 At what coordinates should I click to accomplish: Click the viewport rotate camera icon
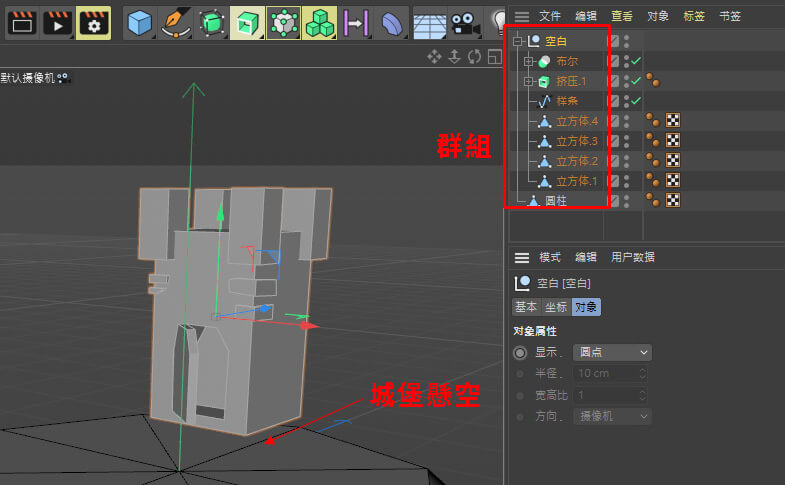point(474,57)
